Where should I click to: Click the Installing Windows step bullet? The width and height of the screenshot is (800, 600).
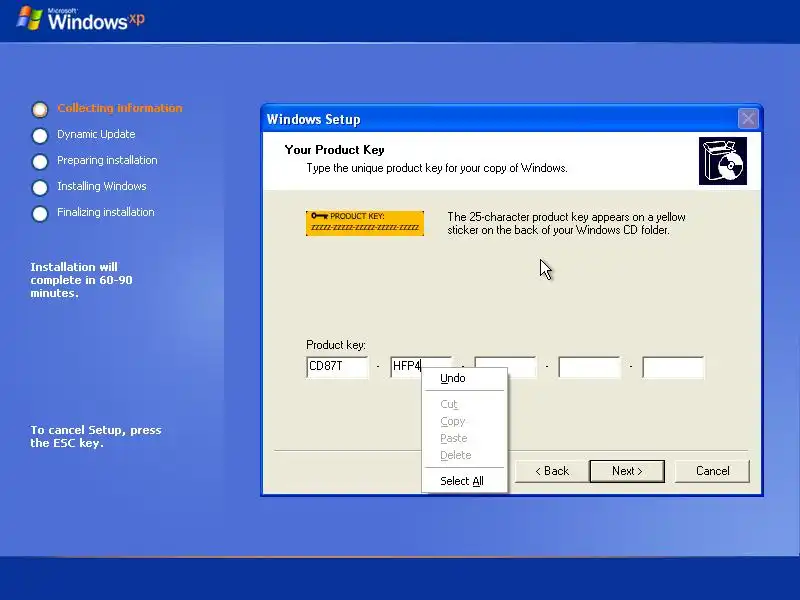point(40,188)
